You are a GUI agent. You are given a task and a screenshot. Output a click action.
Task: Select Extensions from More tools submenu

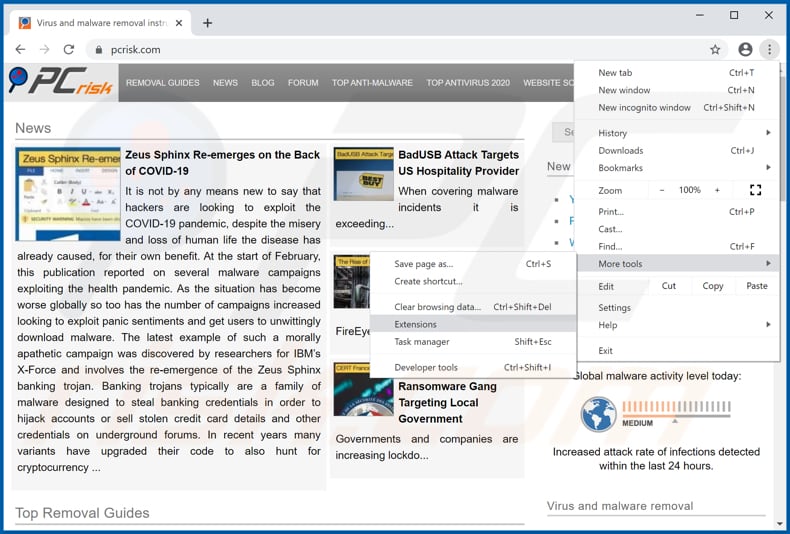pos(415,324)
